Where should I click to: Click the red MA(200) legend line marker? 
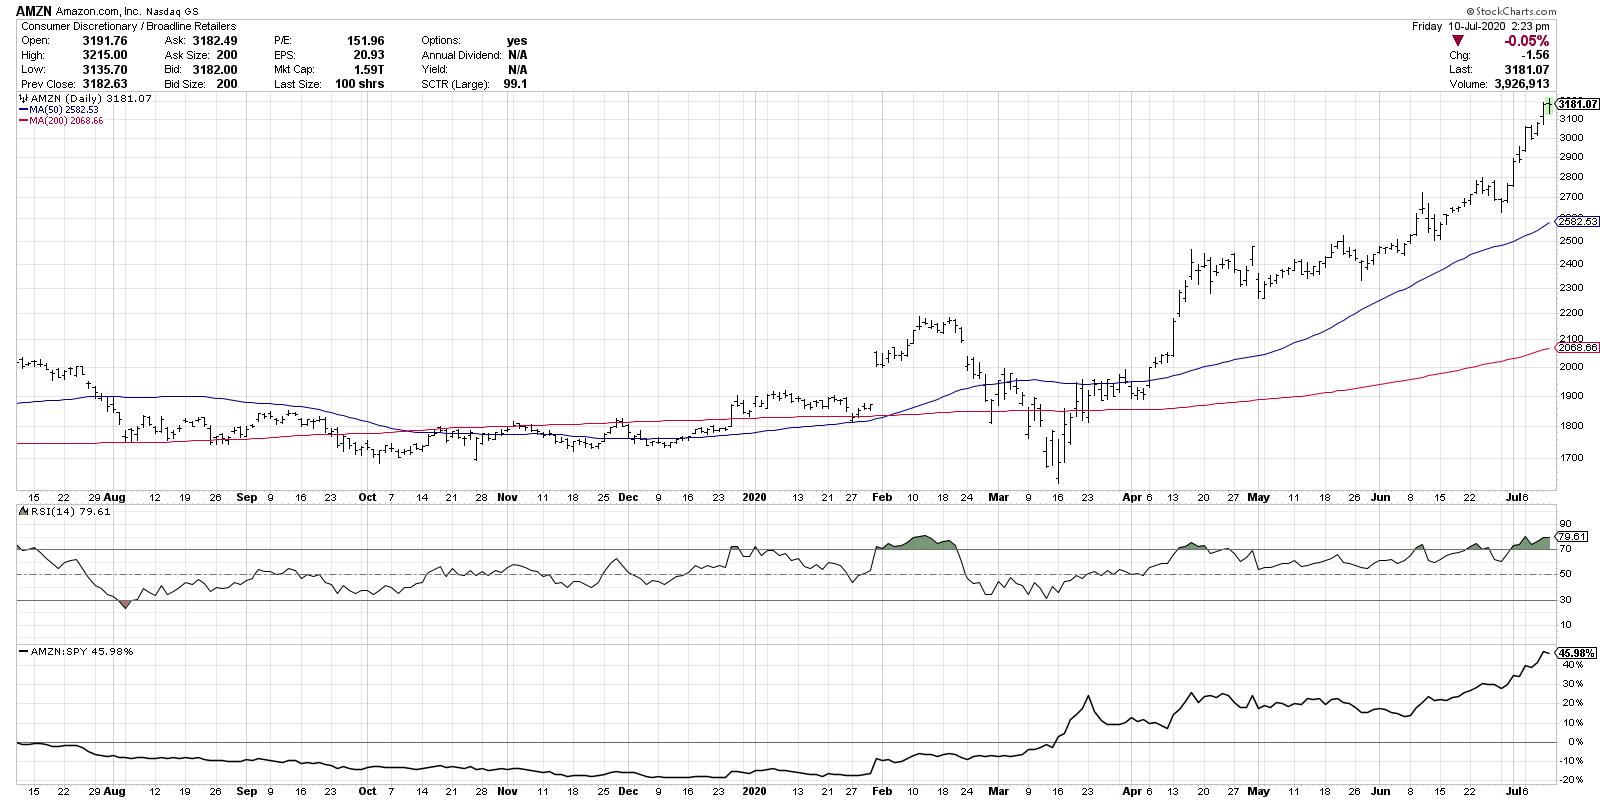(22, 121)
